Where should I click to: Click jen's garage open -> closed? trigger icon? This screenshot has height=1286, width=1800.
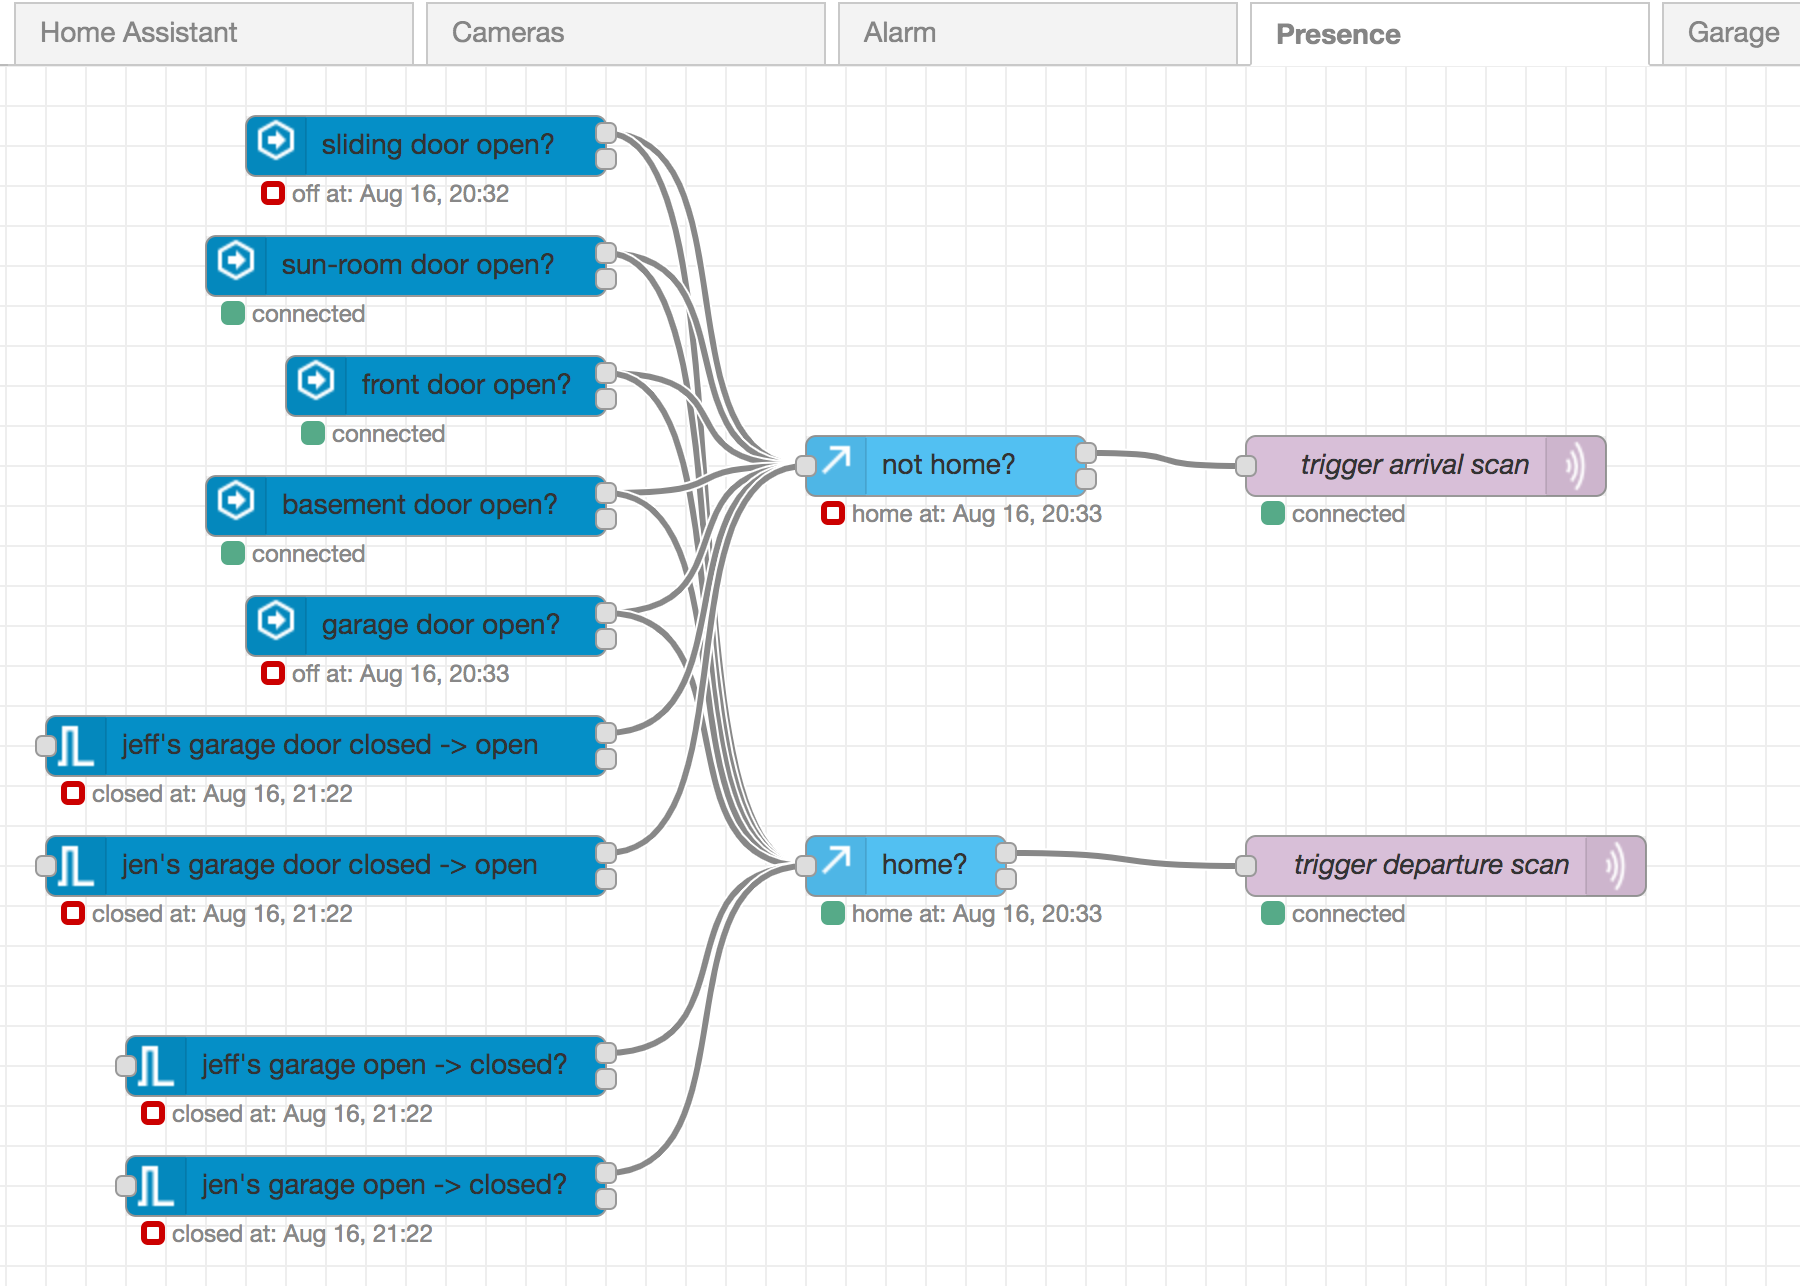tap(156, 1186)
